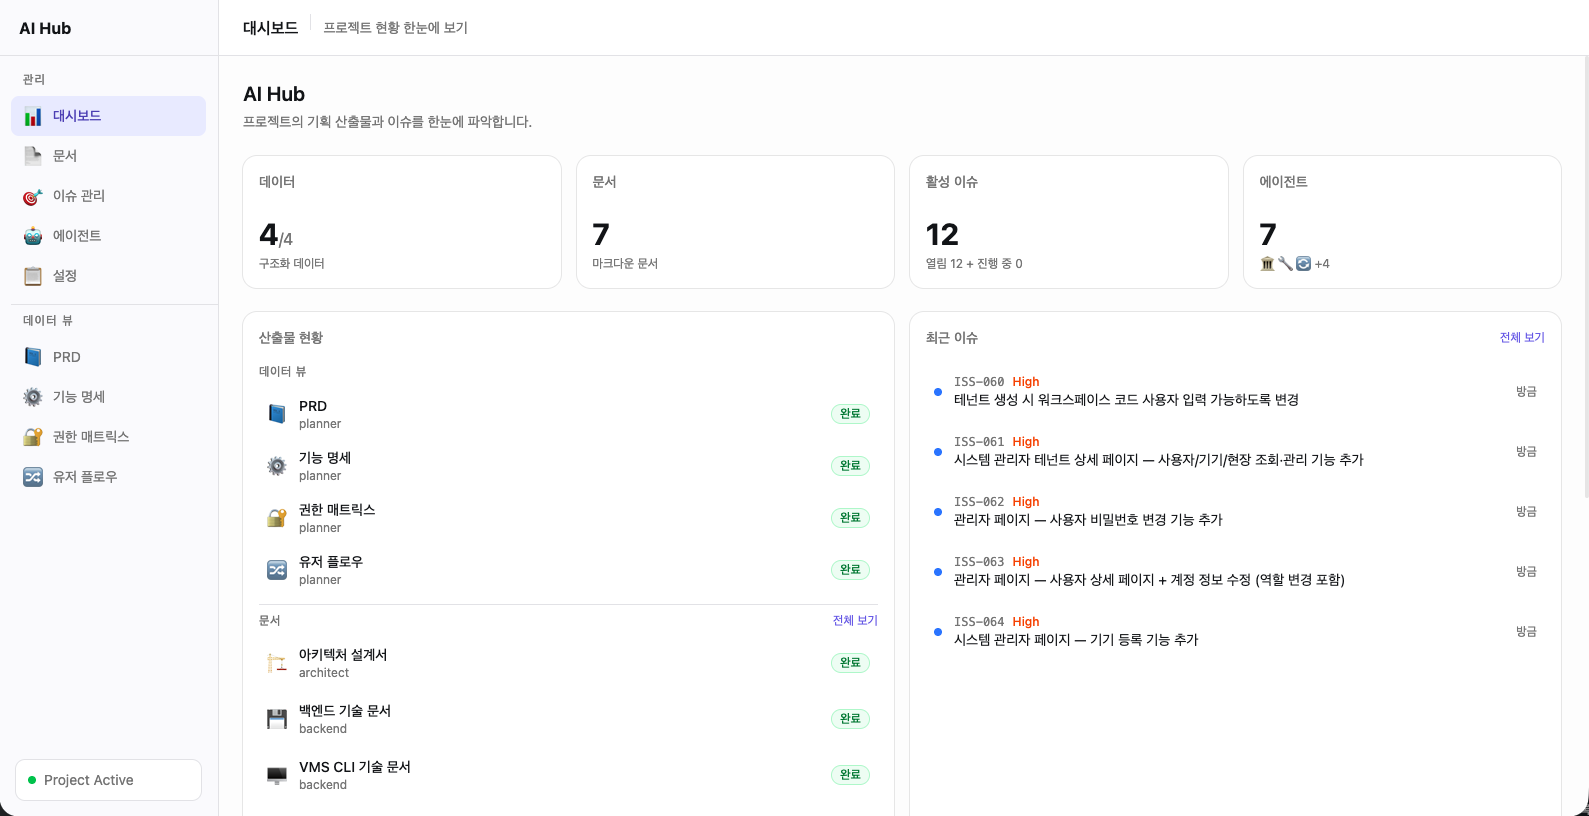Click the PRD book icon in sidebar
Image resolution: width=1589 pixels, height=816 pixels.
click(33, 357)
